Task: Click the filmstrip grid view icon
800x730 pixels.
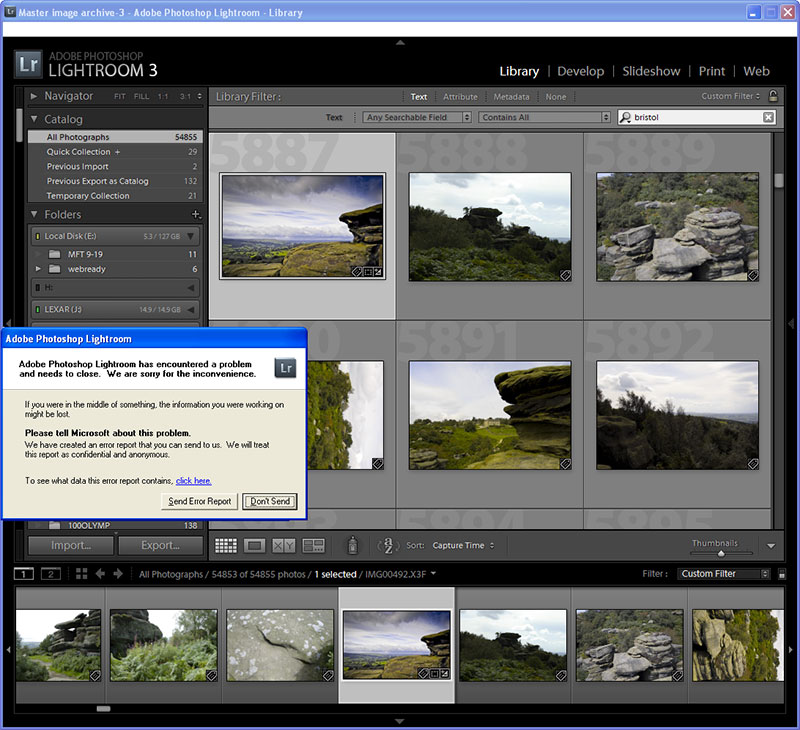Action: (81, 574)
